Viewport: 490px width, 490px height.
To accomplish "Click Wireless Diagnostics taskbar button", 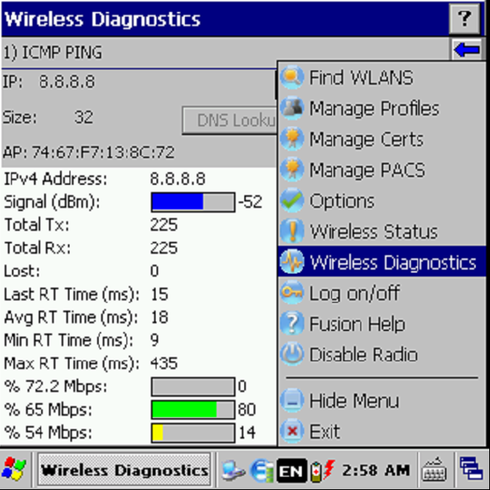I will pyautogui.click(x=124, y=470).
